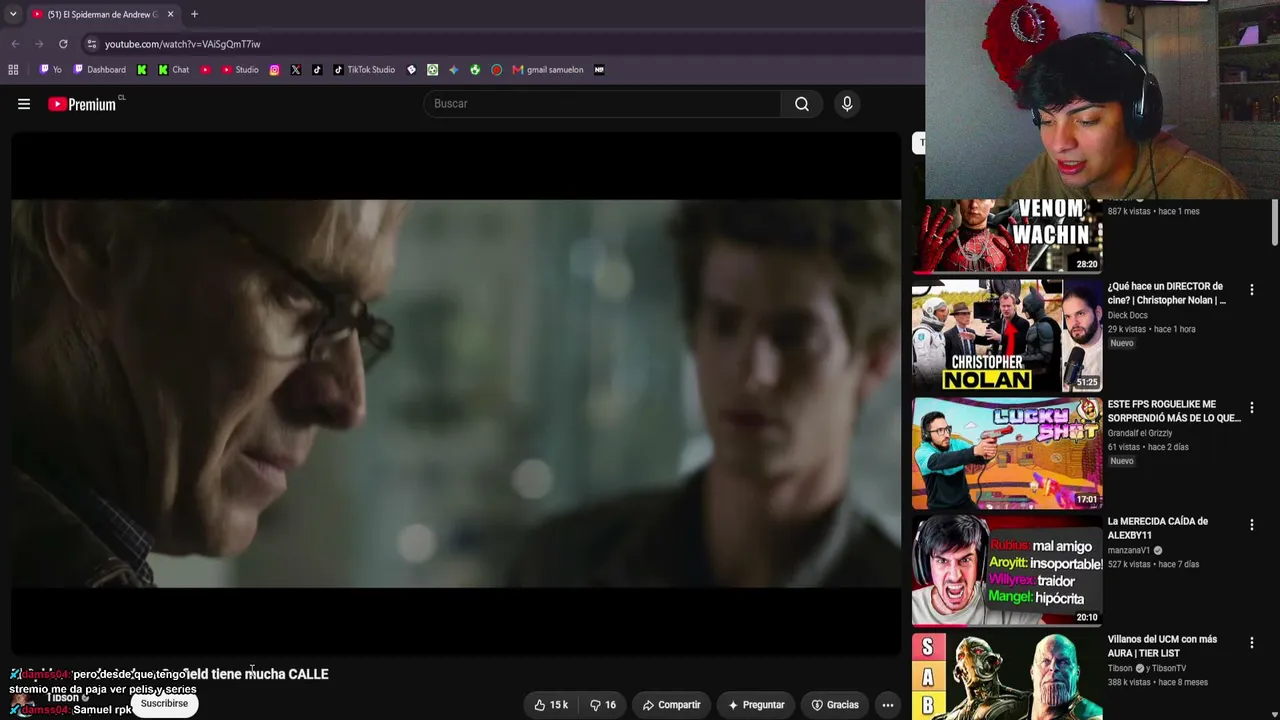Screen dimensions: 1280x720
Task: Switch to the El Spiderman de Andrew tab
Action: point(102,14)
